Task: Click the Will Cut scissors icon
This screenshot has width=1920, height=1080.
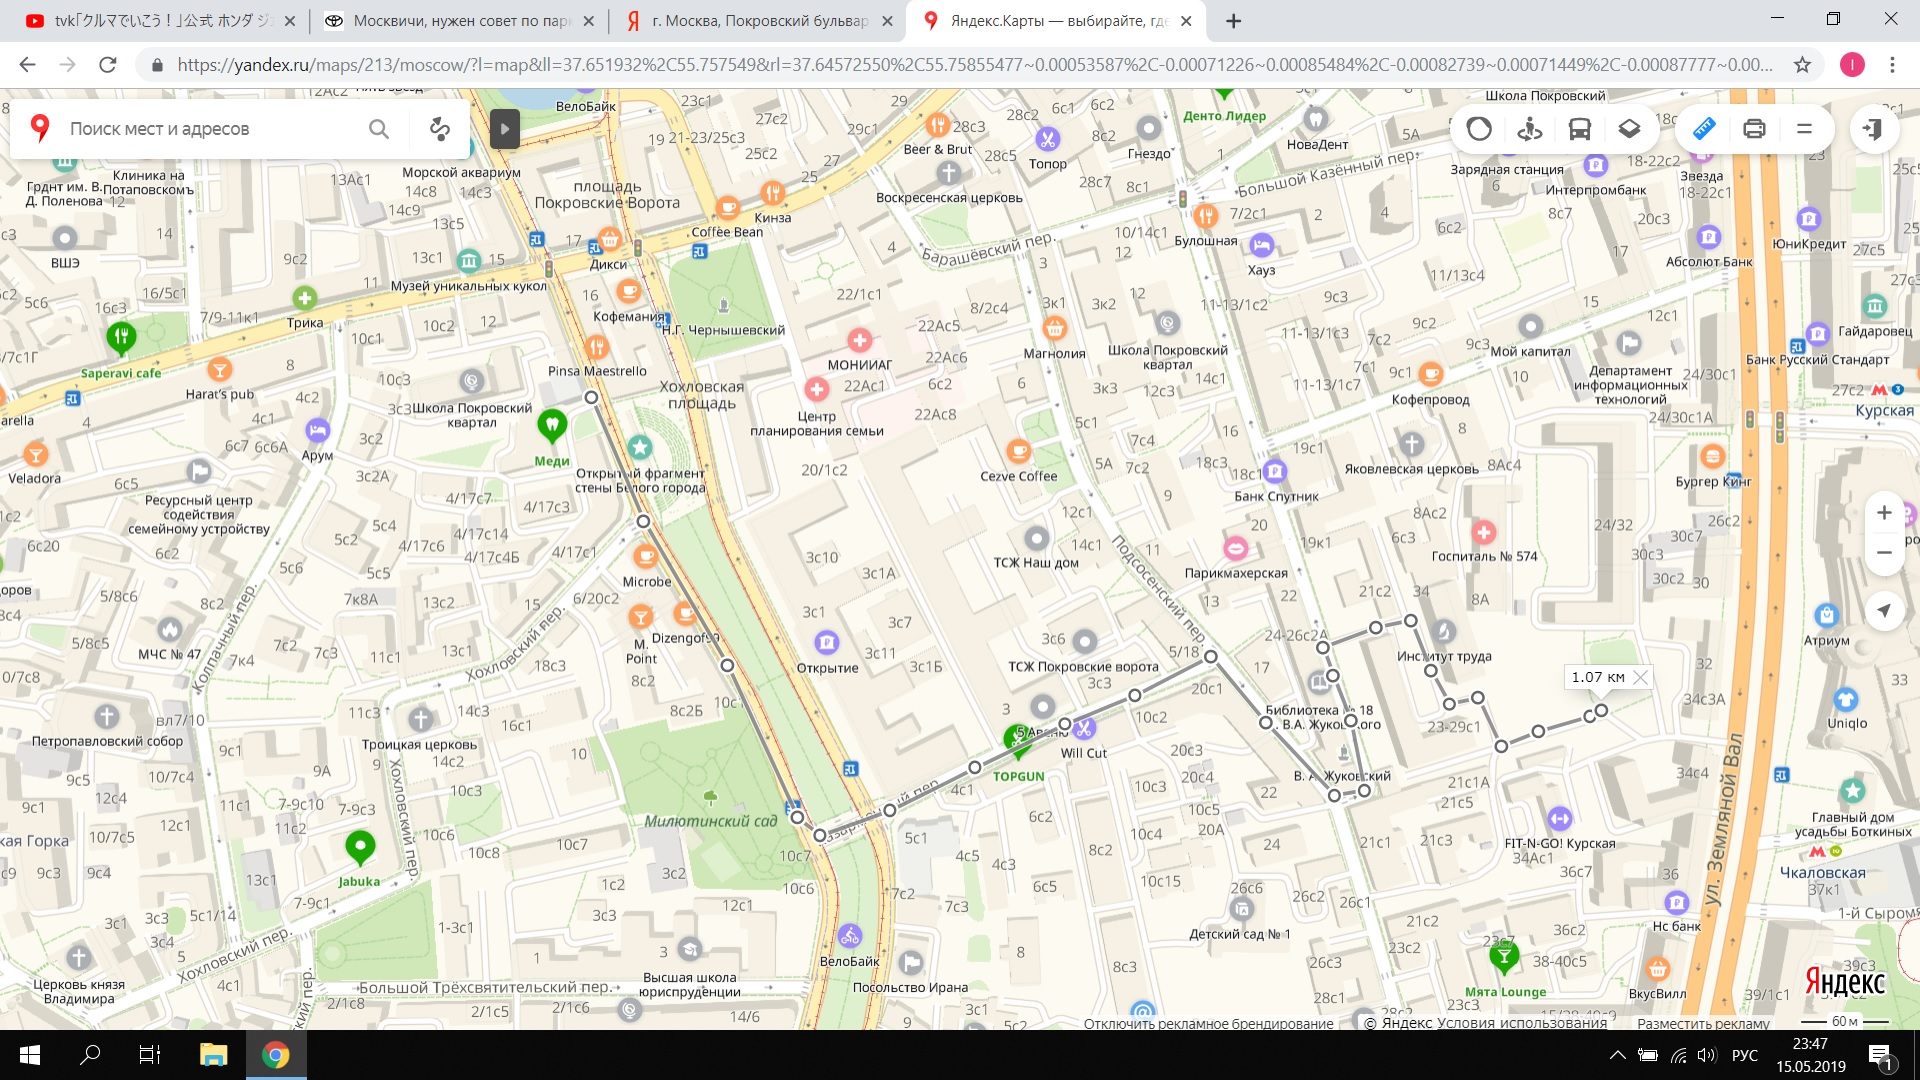Action: (x=1083, y=729)
